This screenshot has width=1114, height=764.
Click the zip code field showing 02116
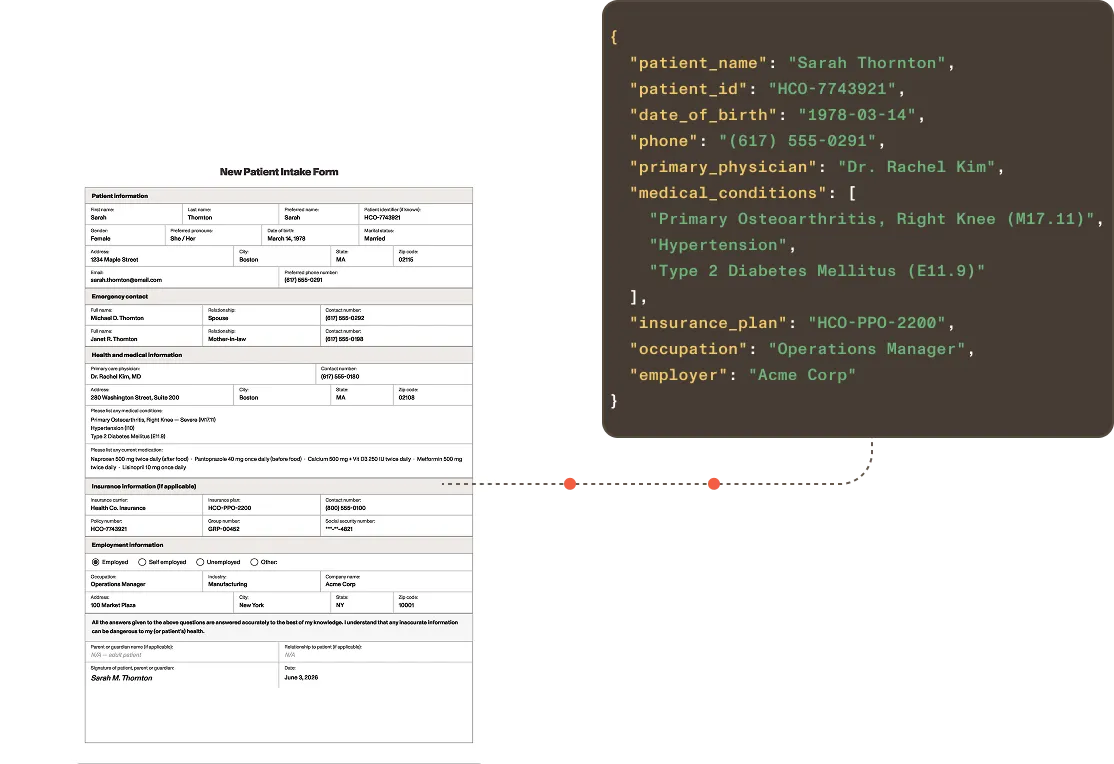433,256
